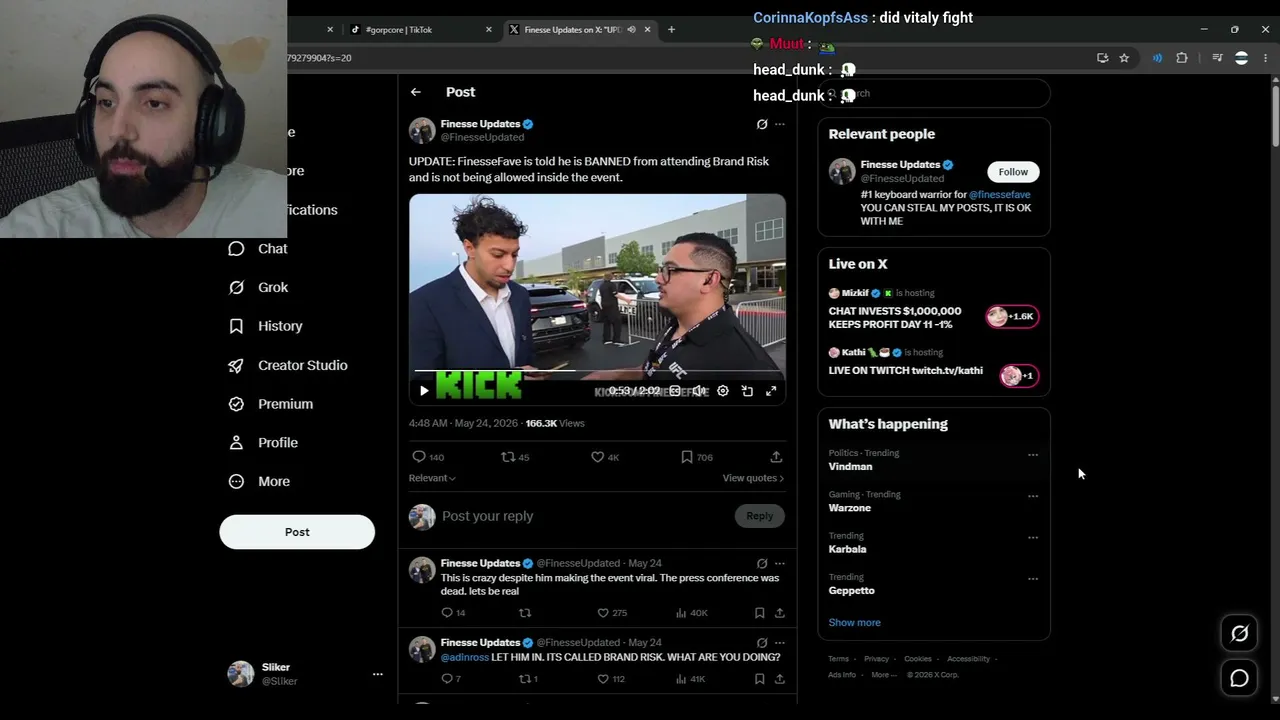Image resolution: width=1280 pixels, height=720 pixels.
Task: Open more options for Warzone trend
Action: click(1033, 496)
